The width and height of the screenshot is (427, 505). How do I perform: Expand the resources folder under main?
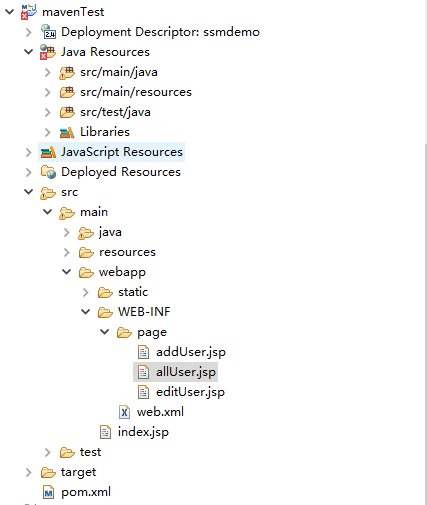pyautogui.click(x=67, y=252)
